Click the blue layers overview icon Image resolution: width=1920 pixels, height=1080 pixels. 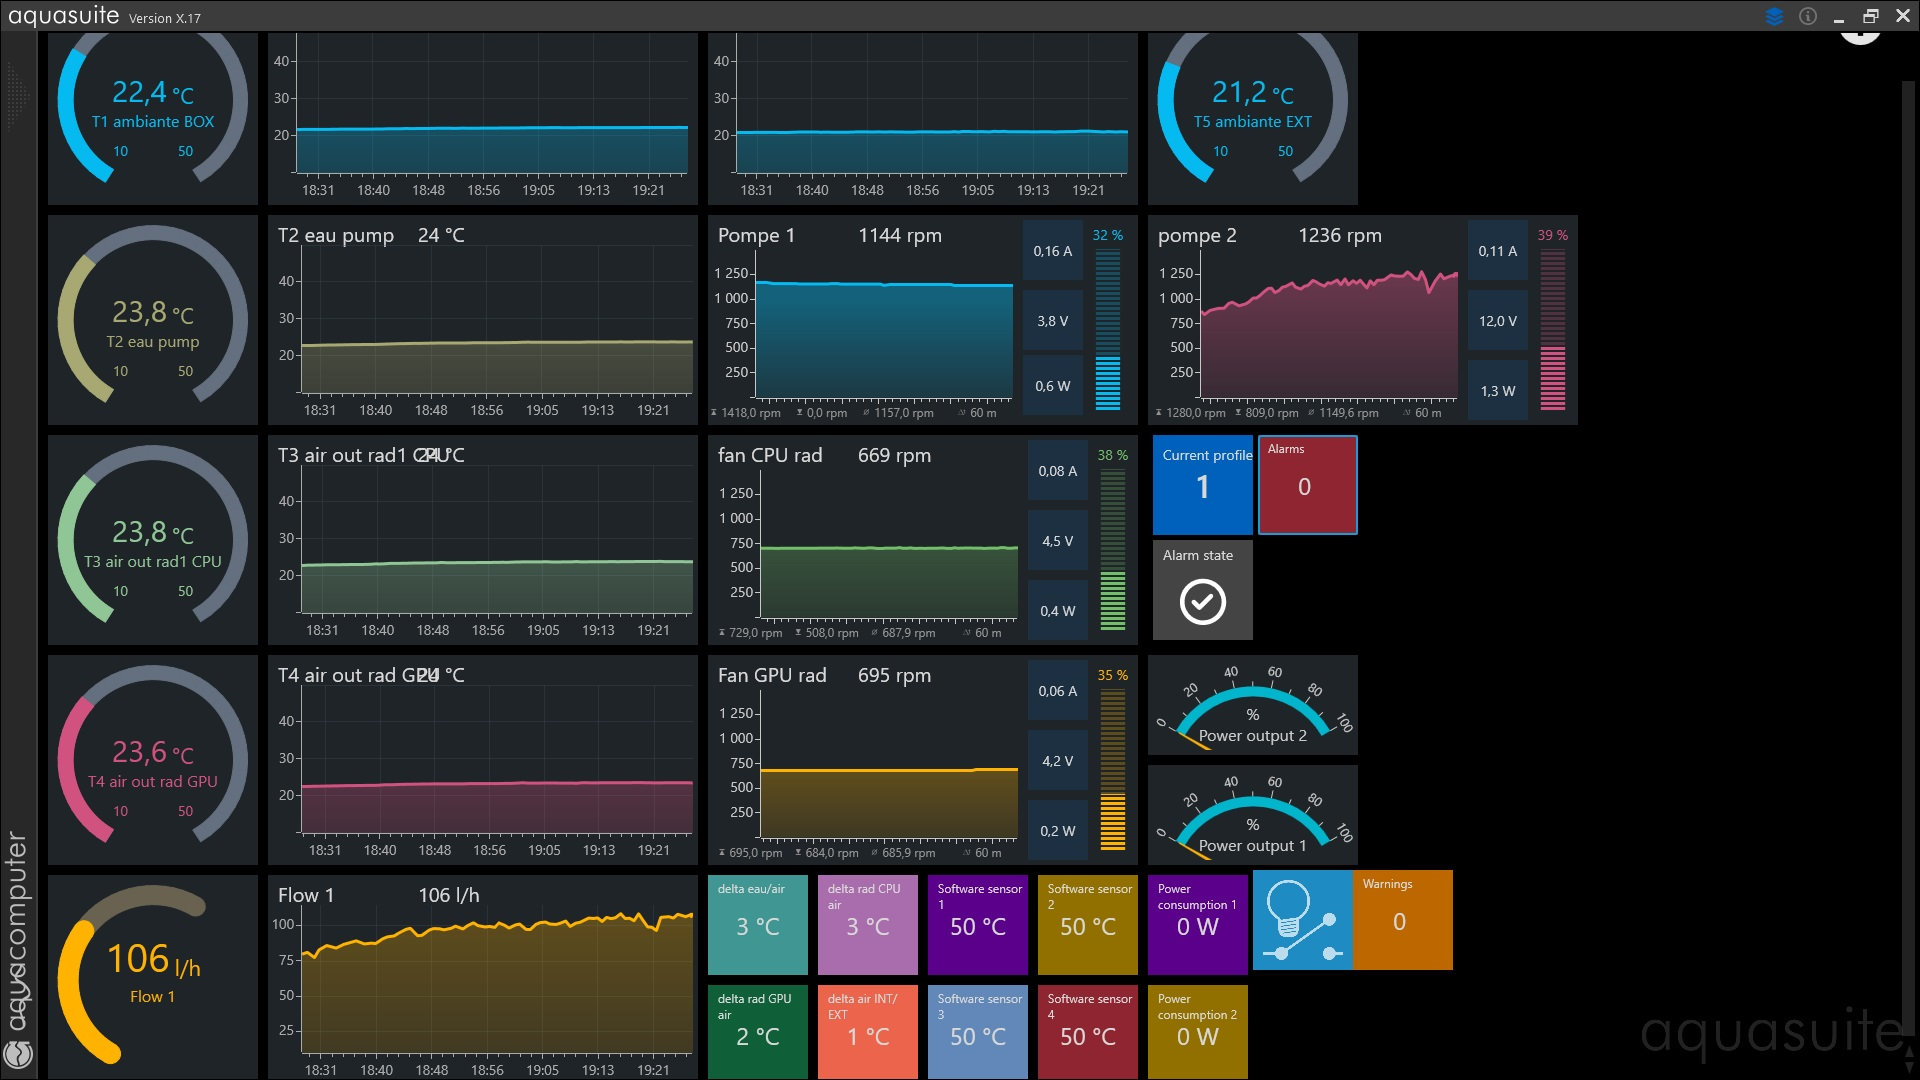pos(1774,17)
